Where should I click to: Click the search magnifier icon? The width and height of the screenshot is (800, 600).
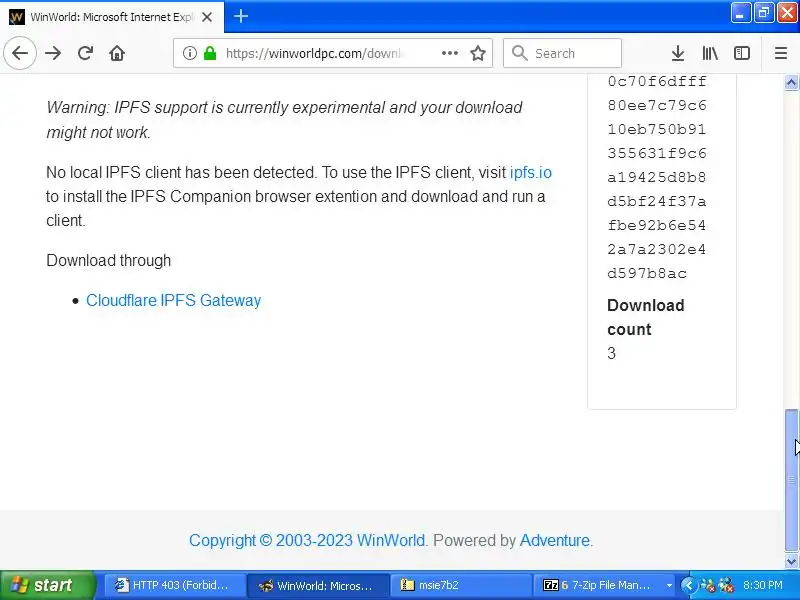click(519, 53)
